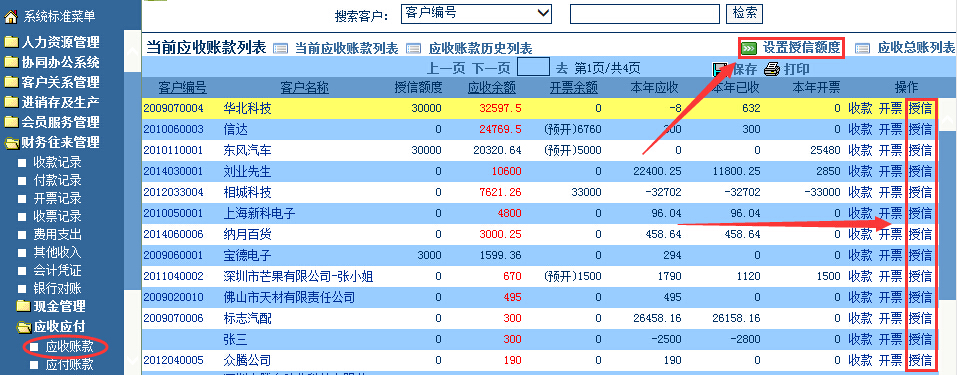957x375 pixels.
Task: Click 去 to jump to page
Action: [562, 68]
